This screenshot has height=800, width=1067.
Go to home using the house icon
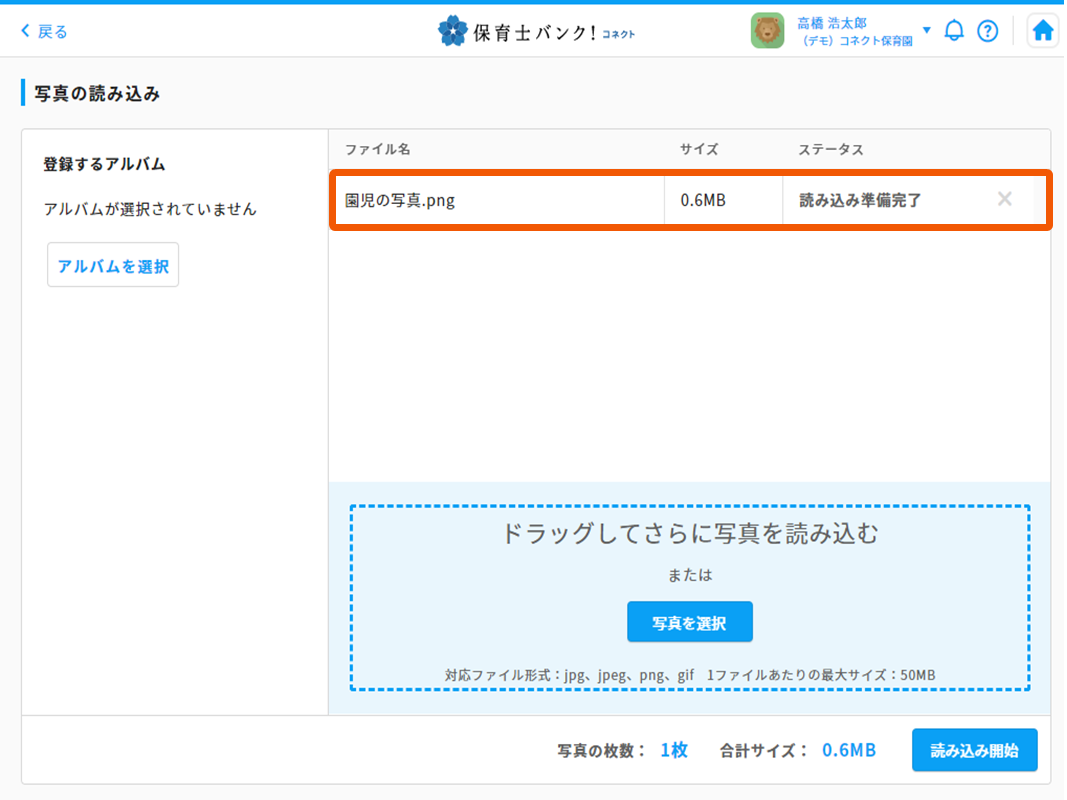(x=1043, y=31)
